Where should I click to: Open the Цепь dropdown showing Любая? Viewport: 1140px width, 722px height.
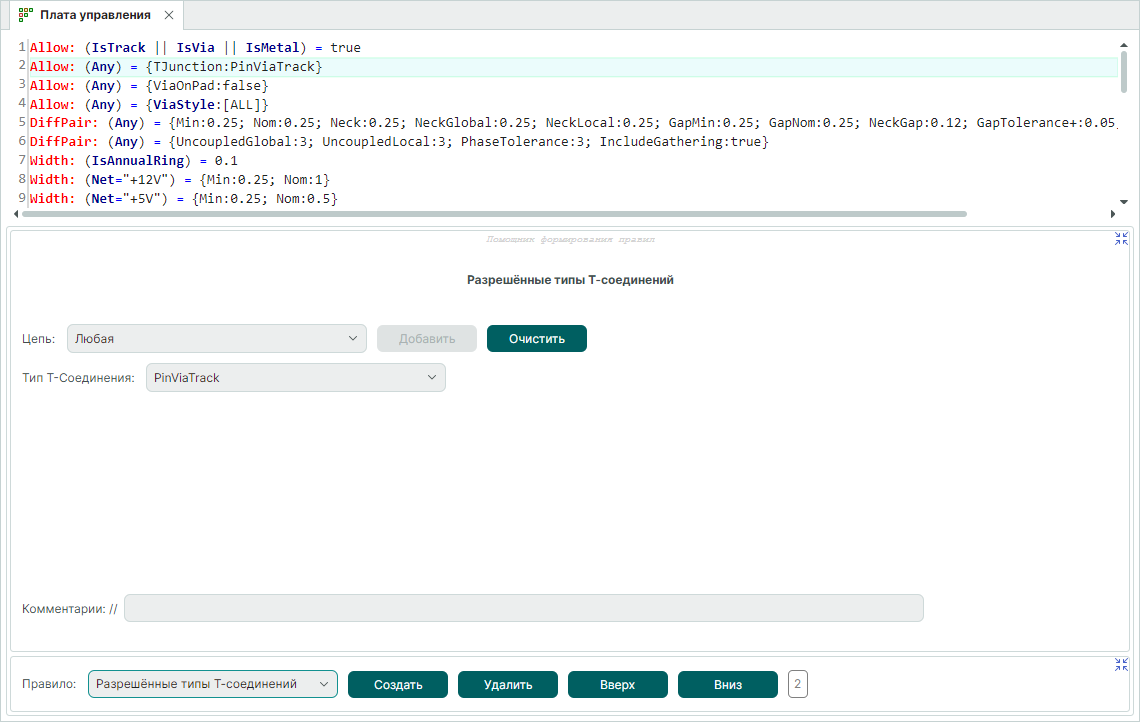217,338
